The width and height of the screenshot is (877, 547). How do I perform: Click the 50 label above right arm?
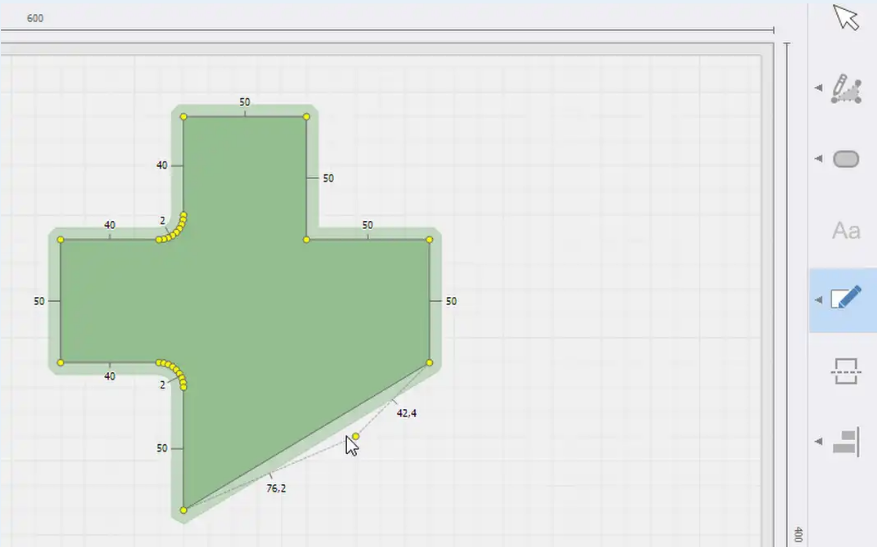(367, 225)
